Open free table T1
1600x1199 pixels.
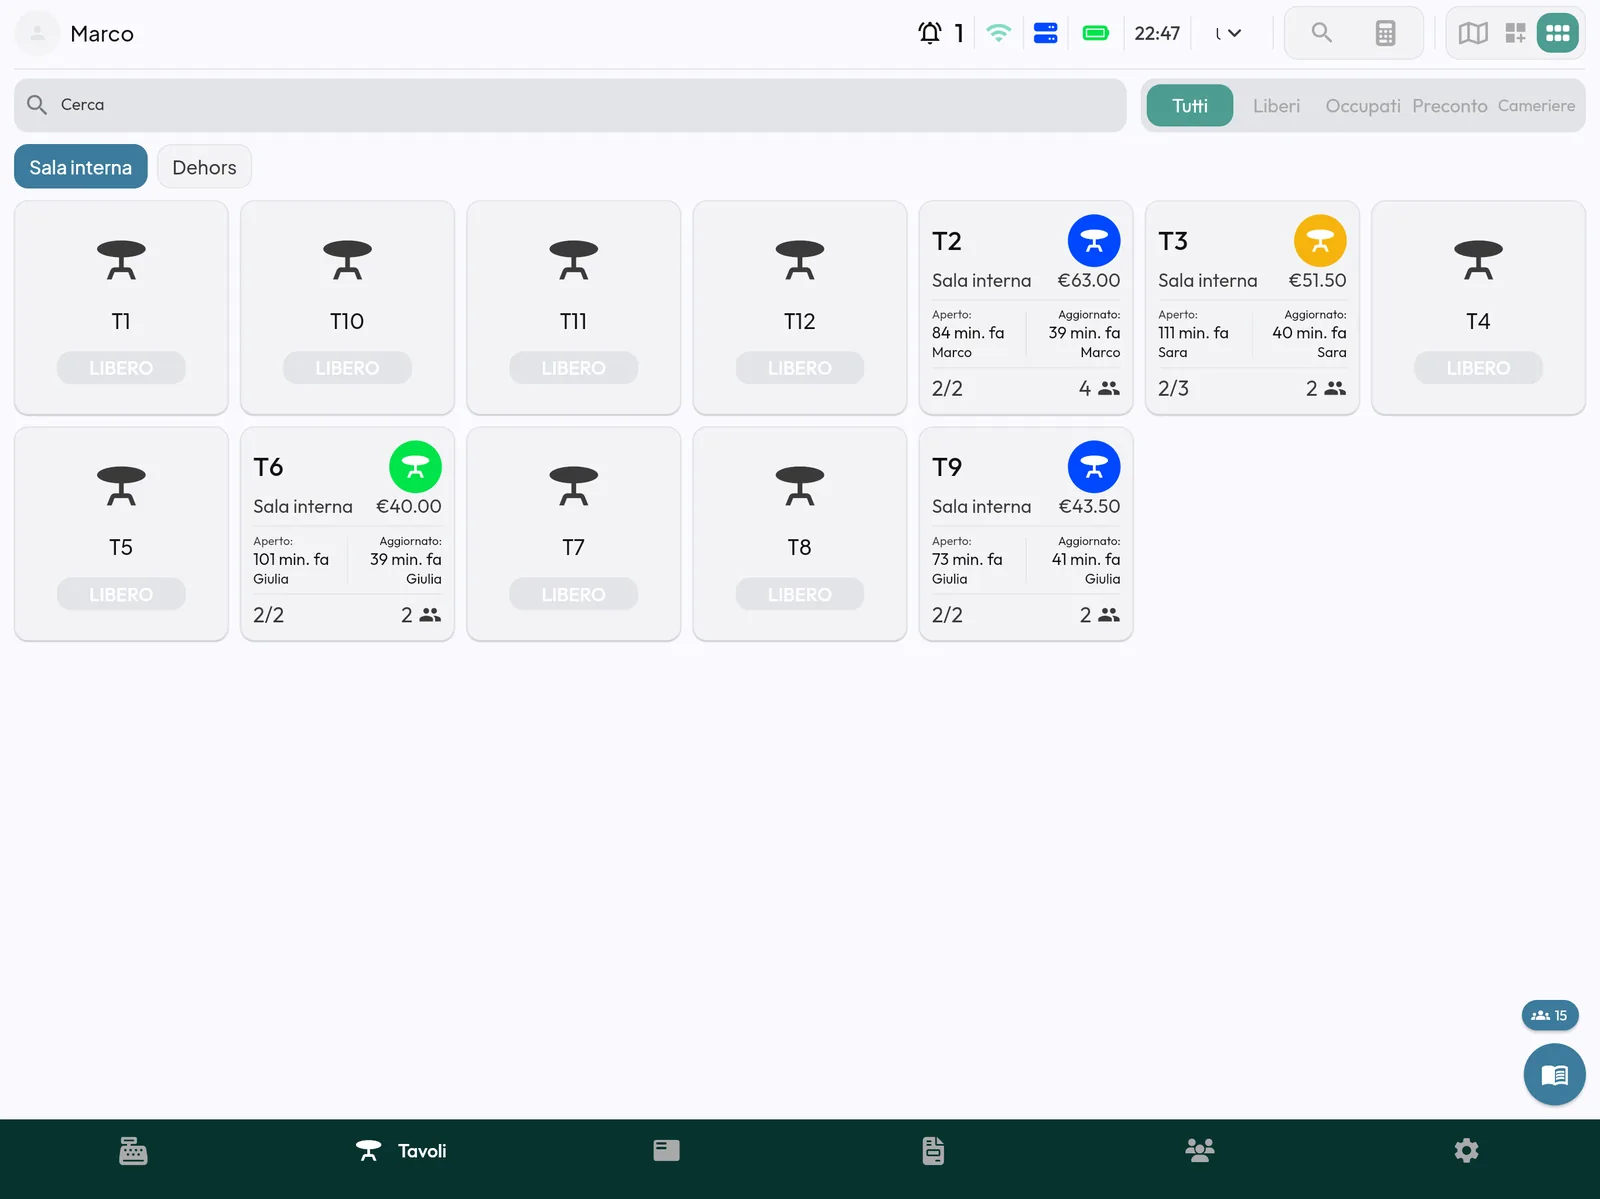coord(121,308)
